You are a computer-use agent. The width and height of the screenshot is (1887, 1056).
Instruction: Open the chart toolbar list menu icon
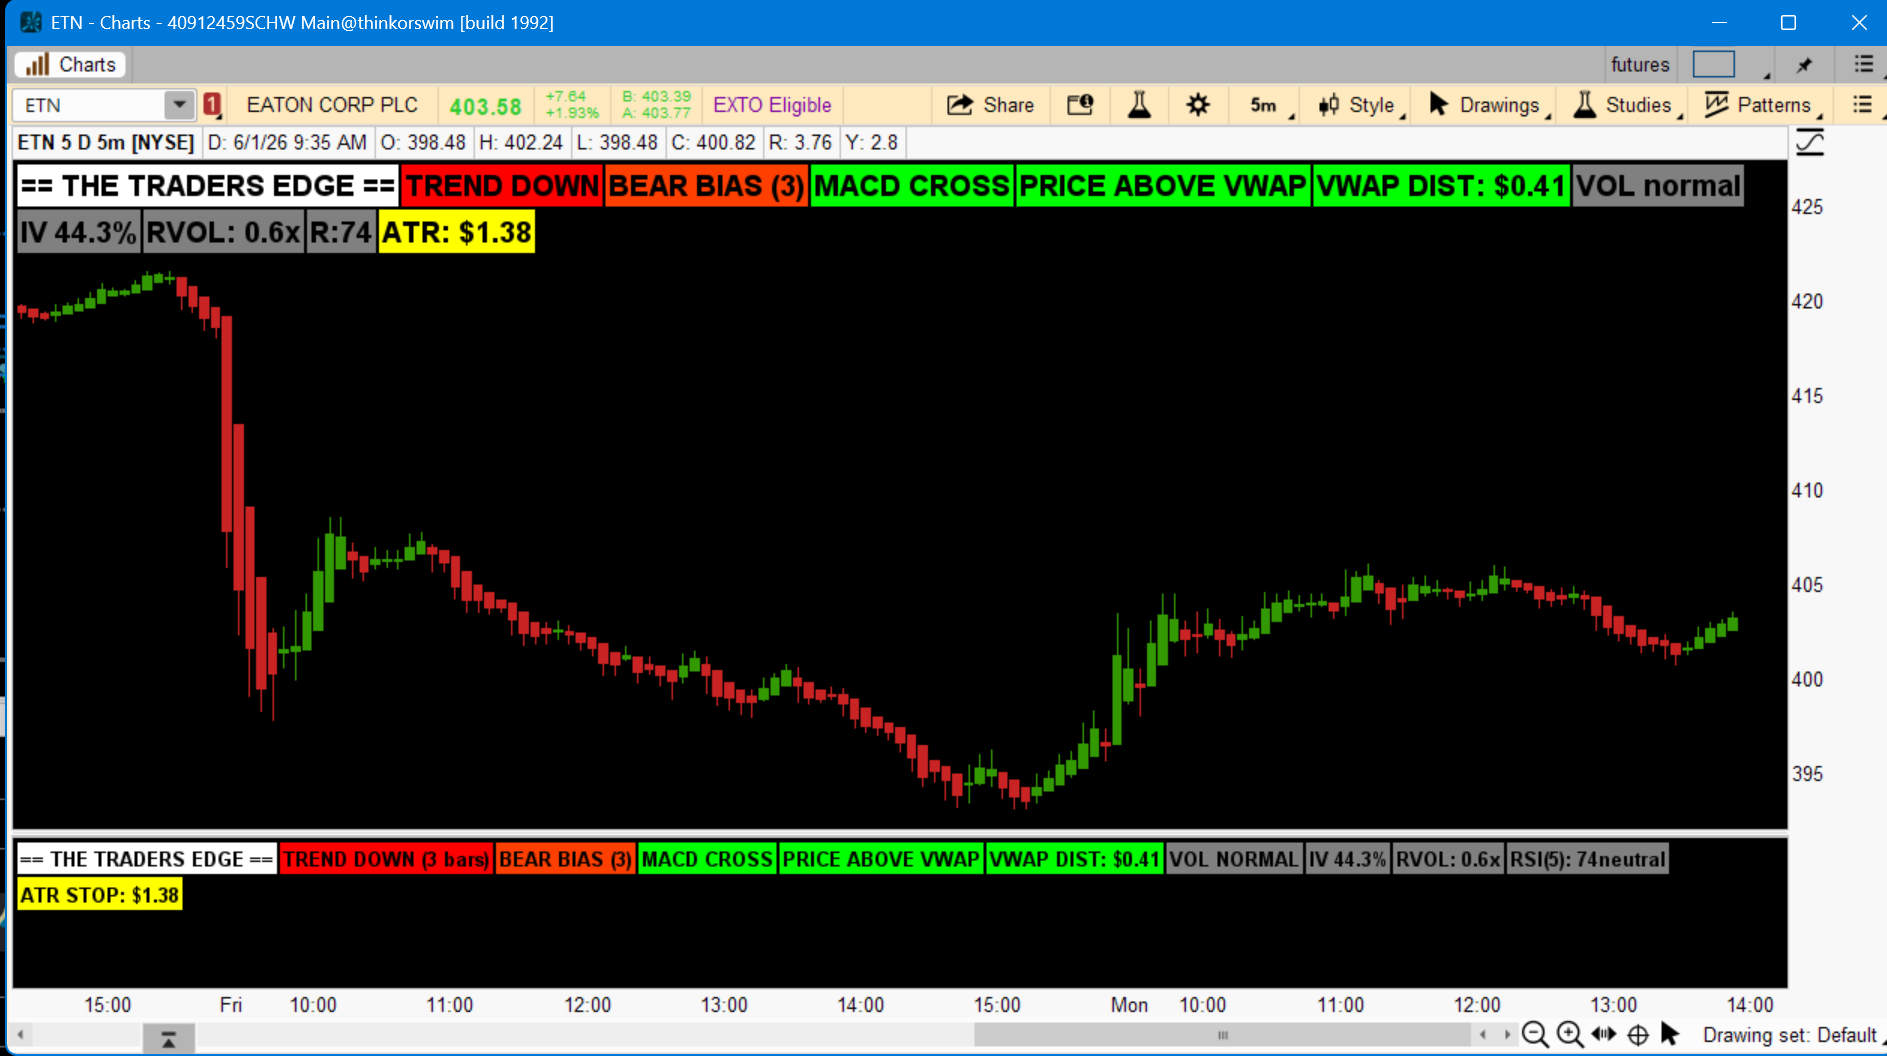pos(1862,105)
